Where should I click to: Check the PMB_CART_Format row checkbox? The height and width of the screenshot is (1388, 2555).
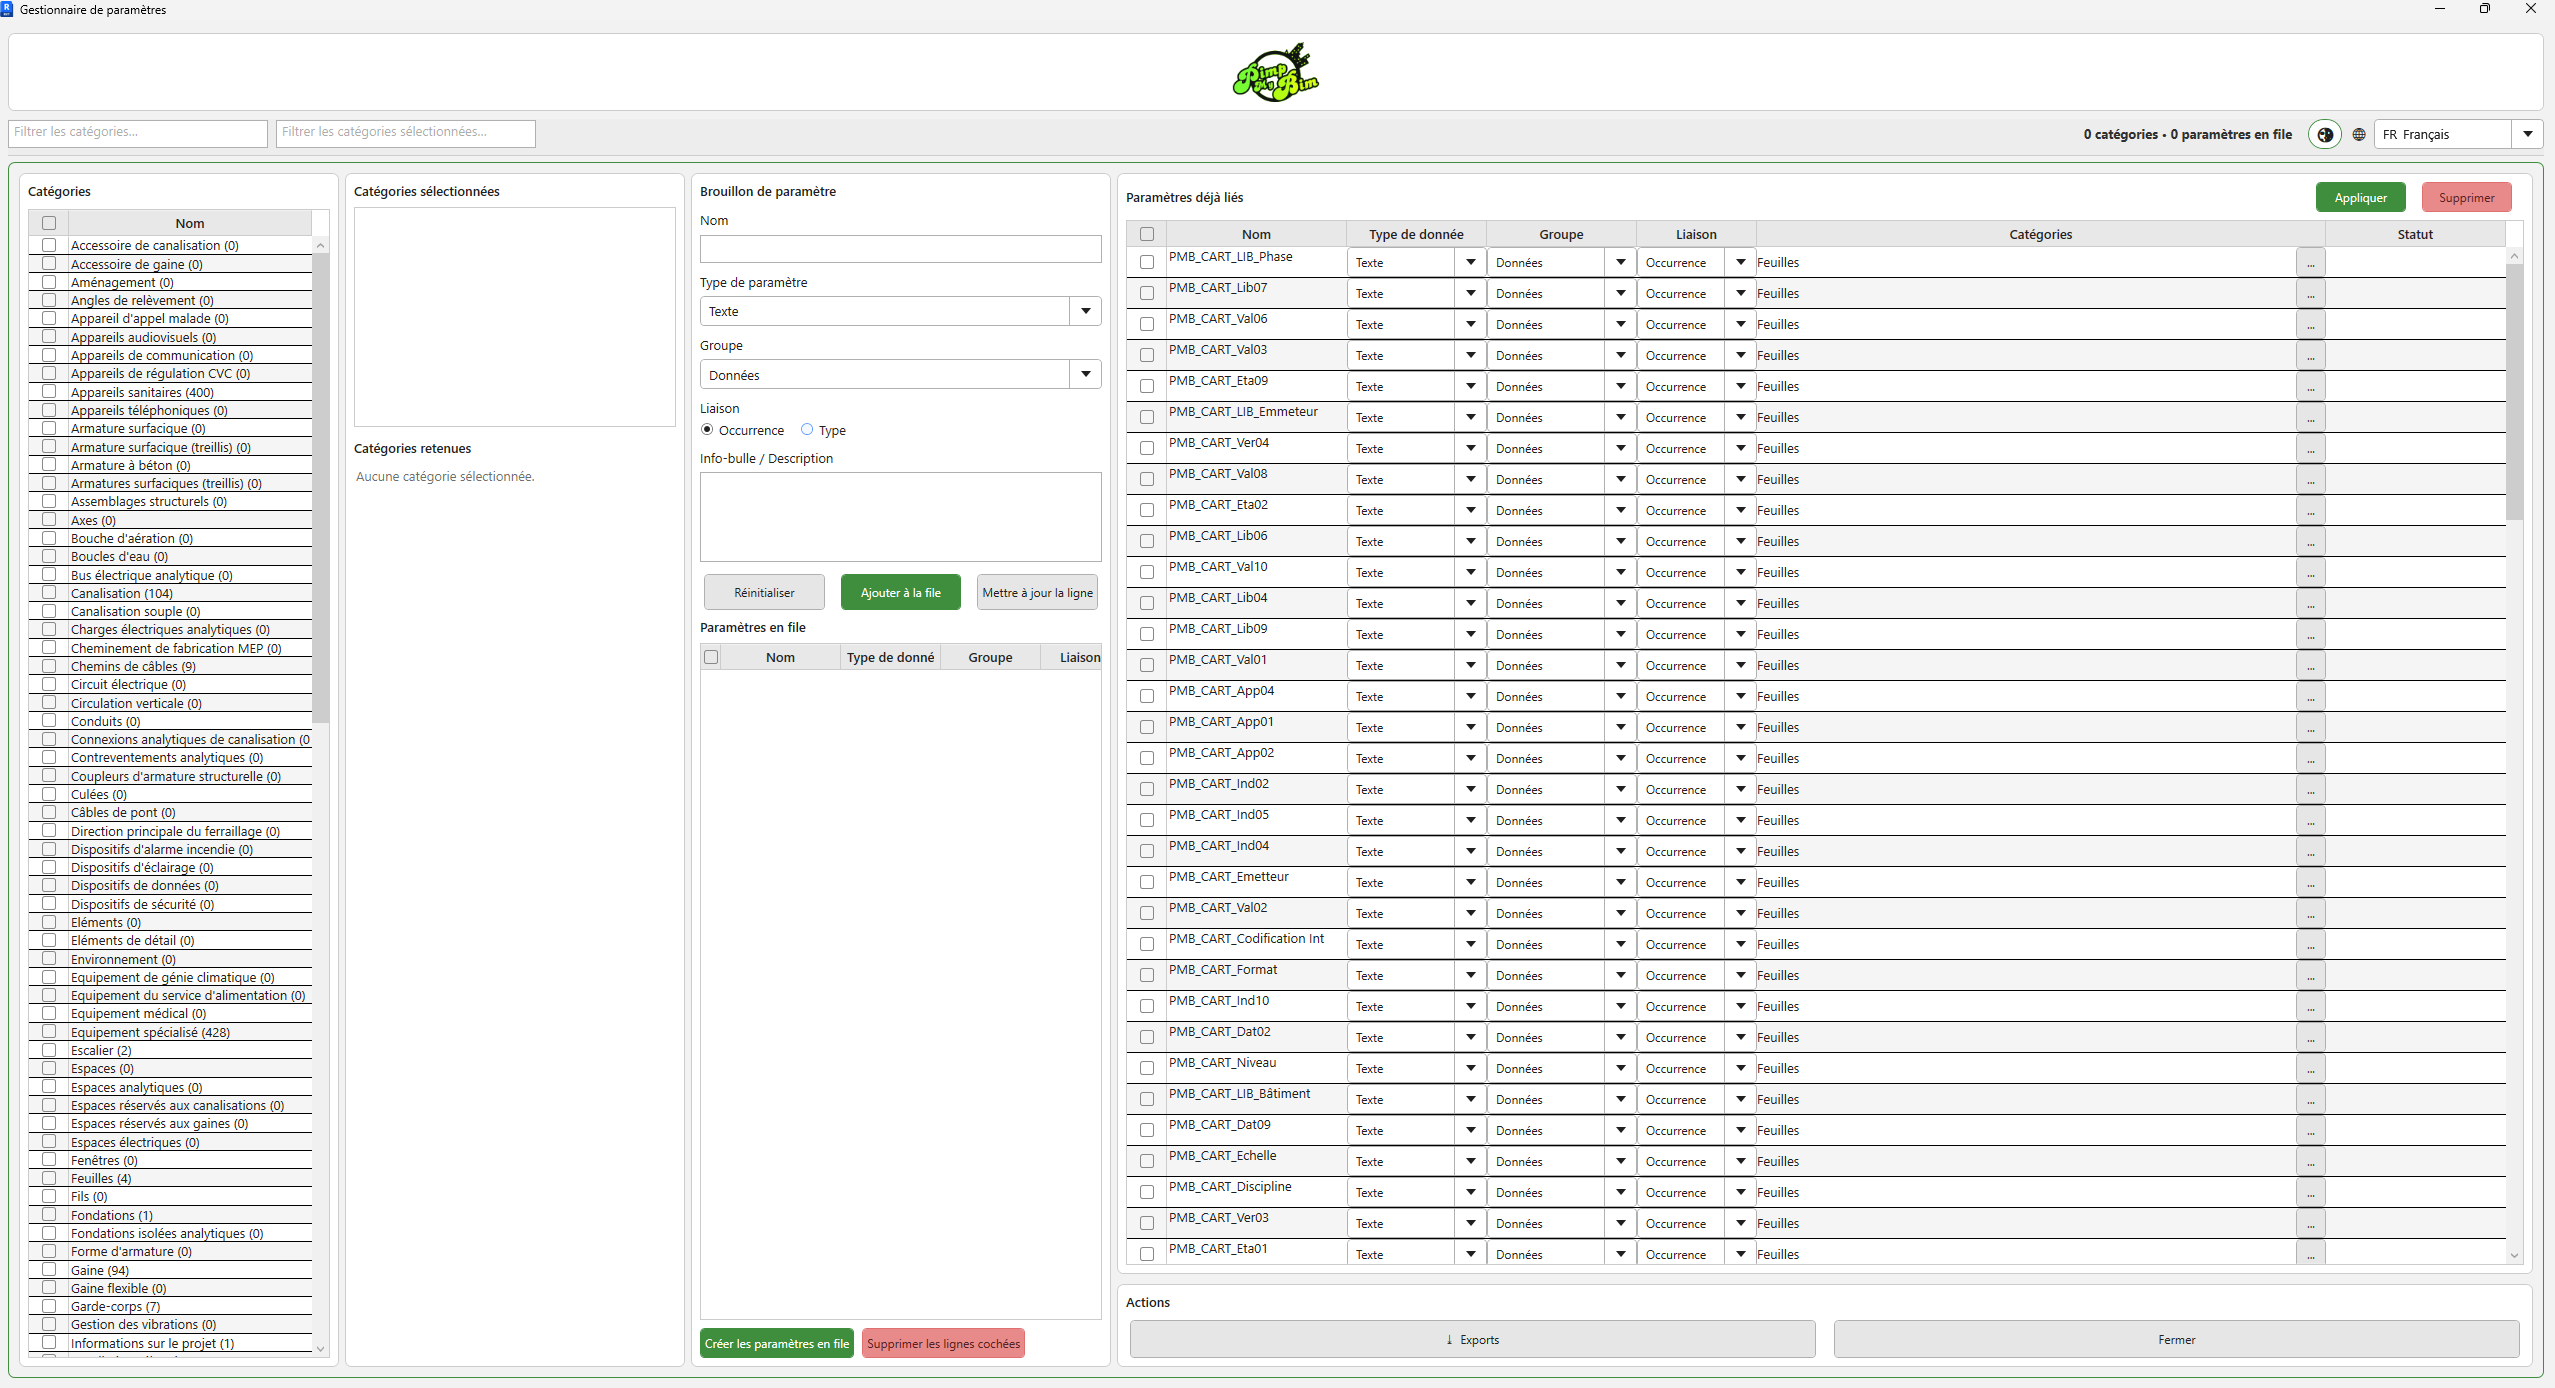[x=1147, y=975]
